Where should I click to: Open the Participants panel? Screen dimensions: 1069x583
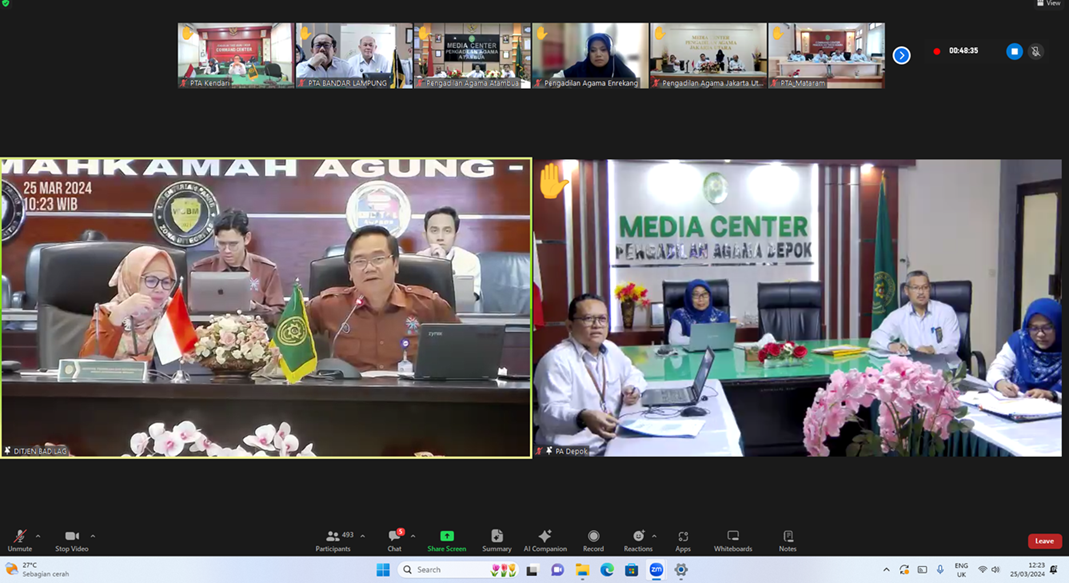click(333, 540)
